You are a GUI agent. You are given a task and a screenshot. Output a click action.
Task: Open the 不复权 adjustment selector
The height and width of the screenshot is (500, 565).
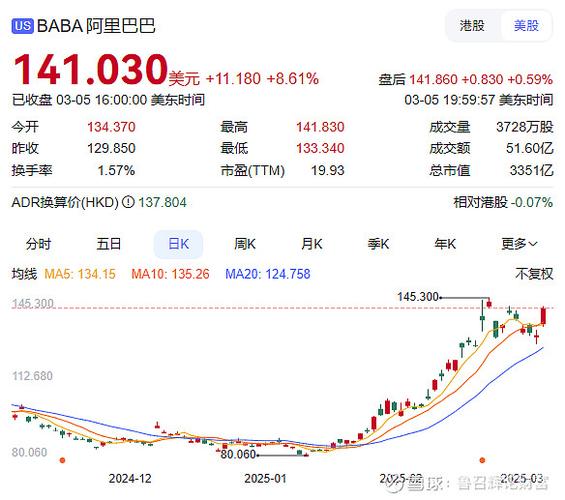coord(534,274)
